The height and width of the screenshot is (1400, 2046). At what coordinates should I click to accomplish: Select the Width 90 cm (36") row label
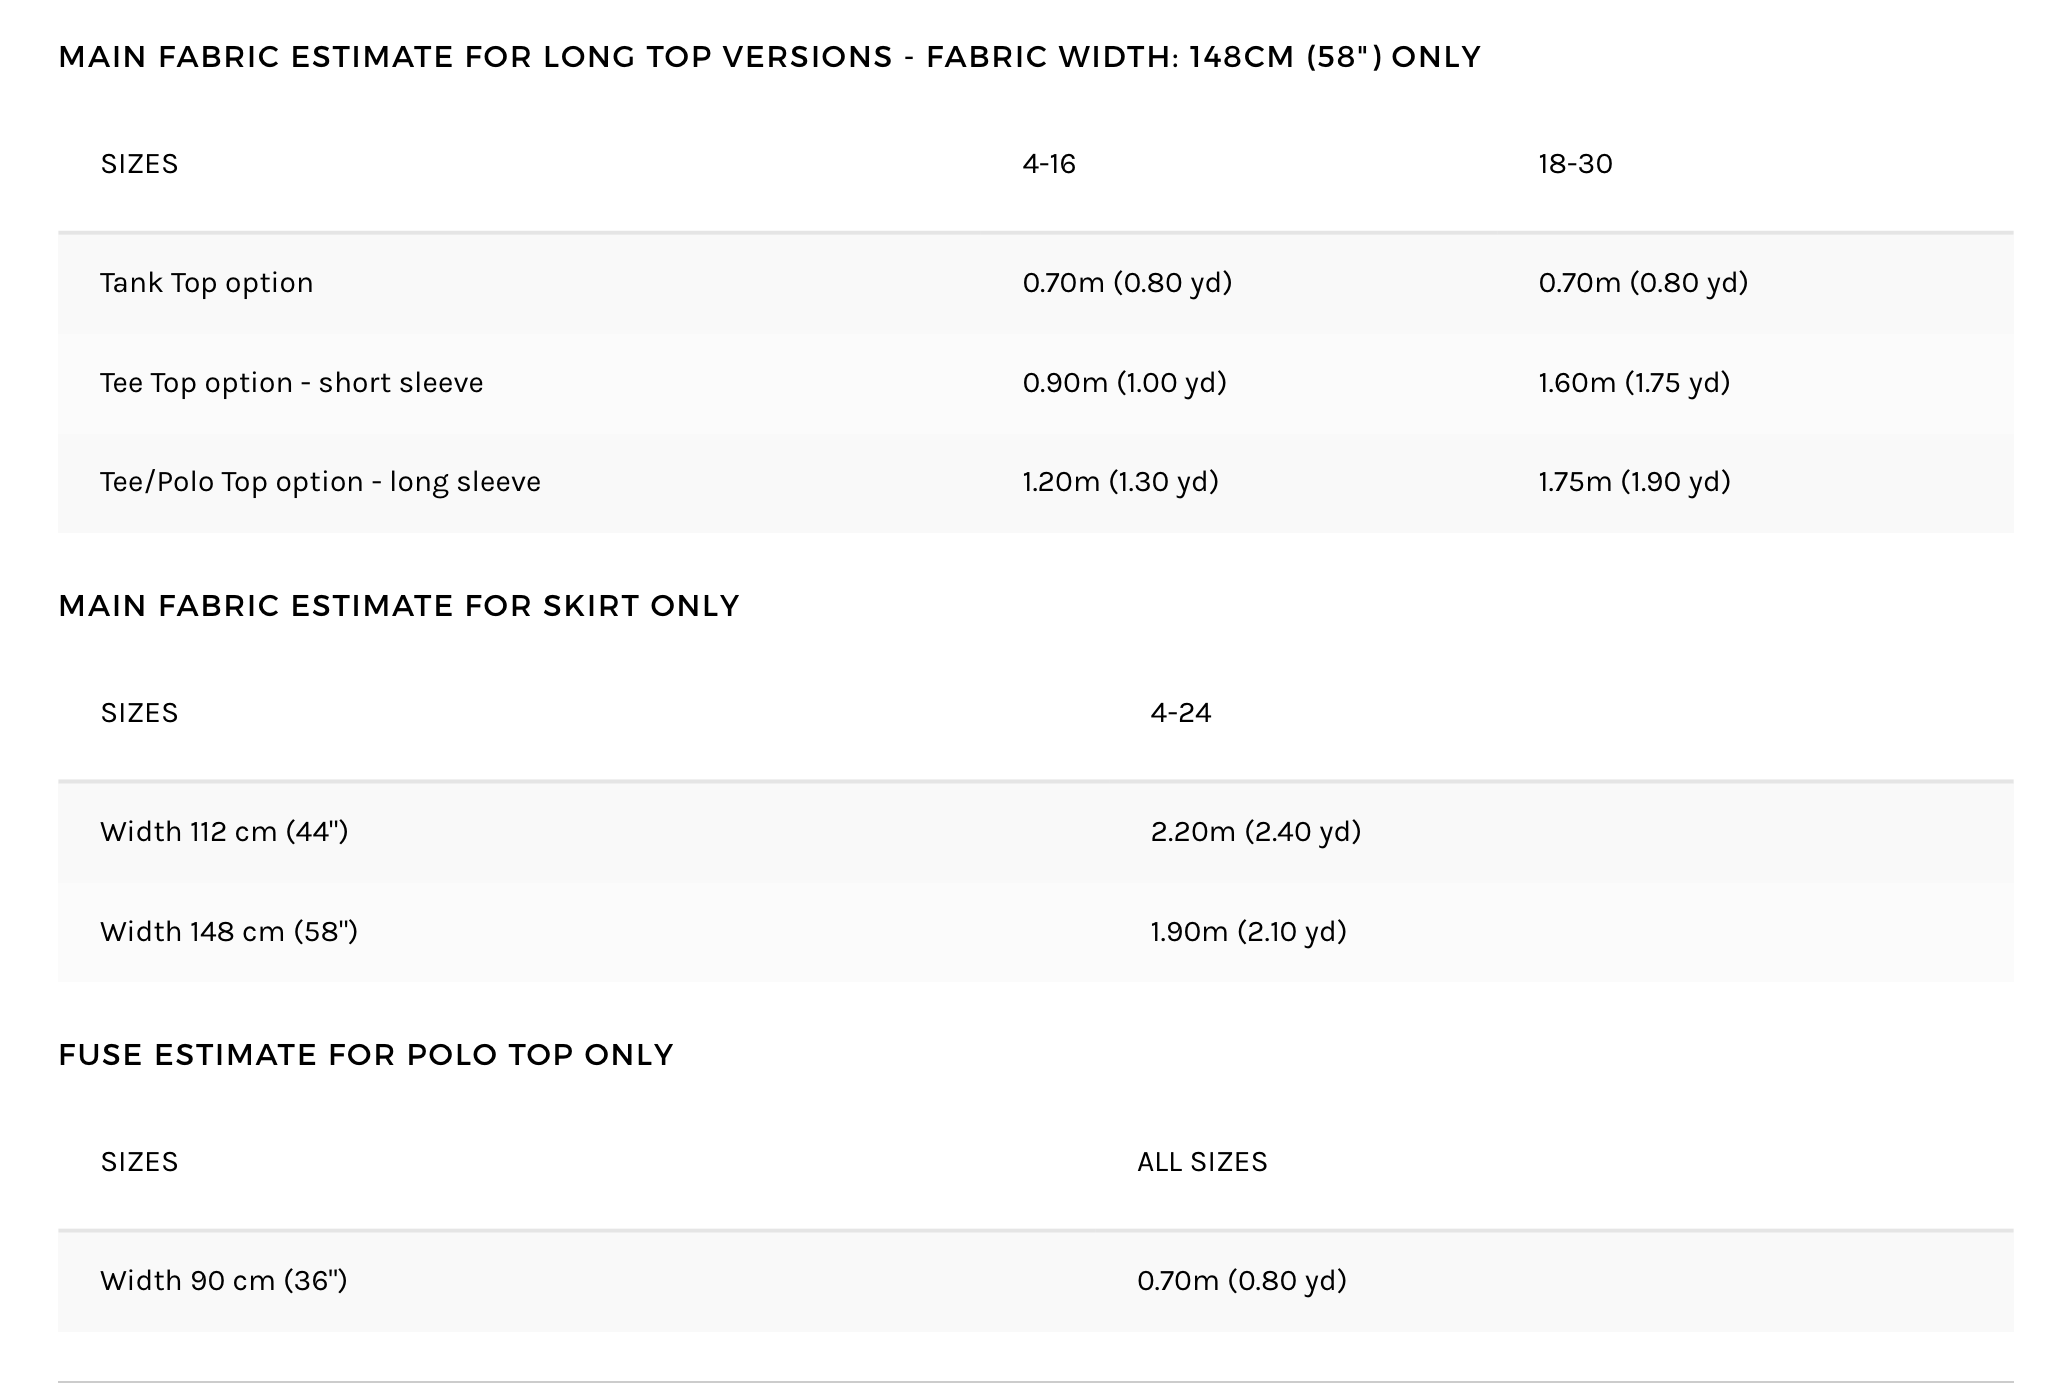coord(224,1281)
